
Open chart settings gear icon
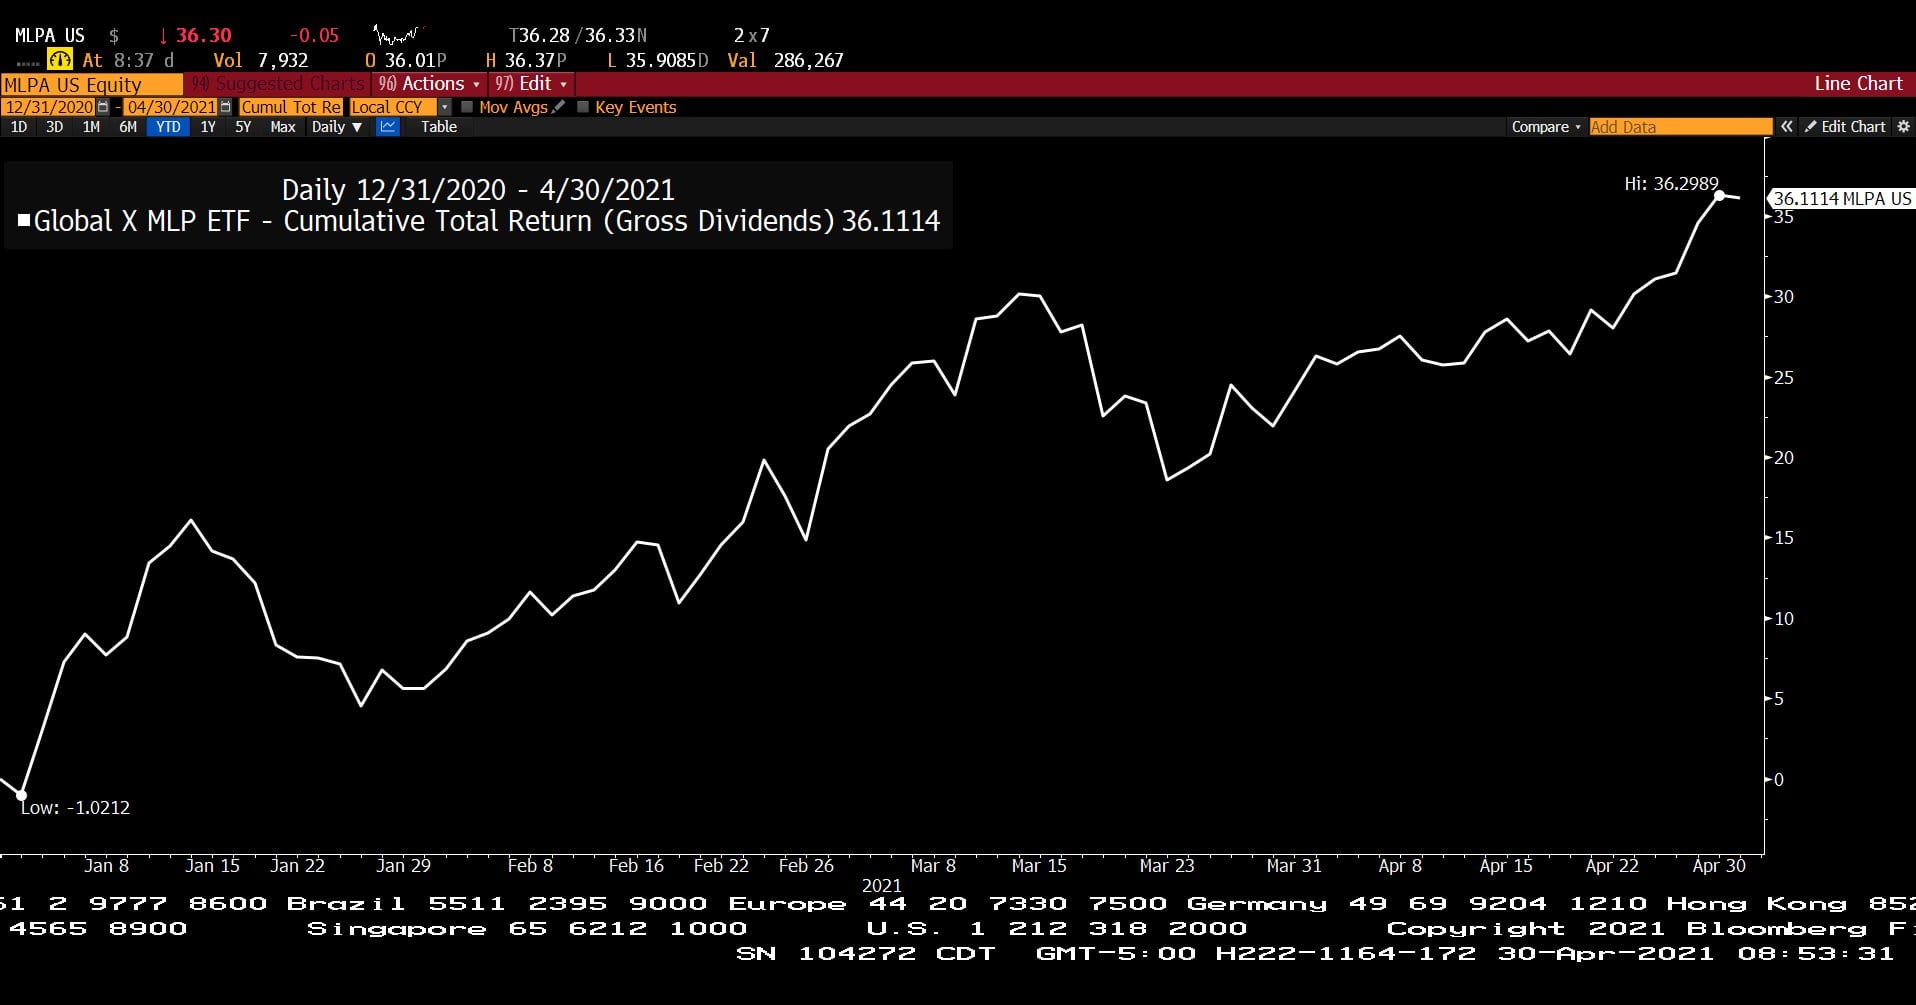[x=1903, y=127]
